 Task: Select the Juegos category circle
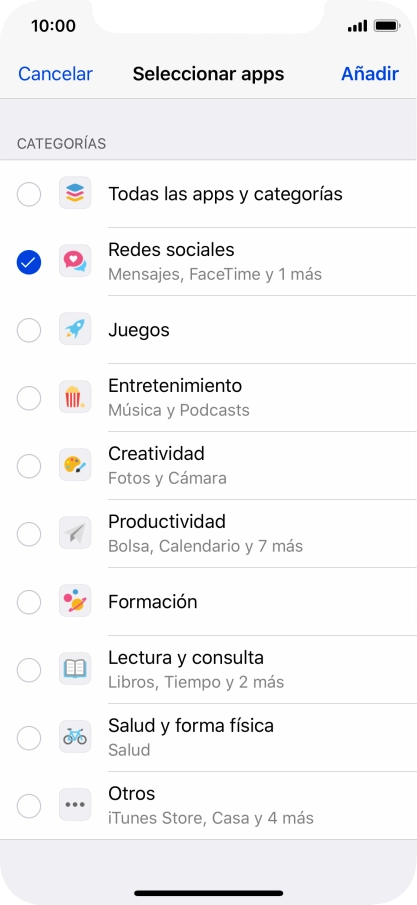pyautogui.click(x=29, y=331)
